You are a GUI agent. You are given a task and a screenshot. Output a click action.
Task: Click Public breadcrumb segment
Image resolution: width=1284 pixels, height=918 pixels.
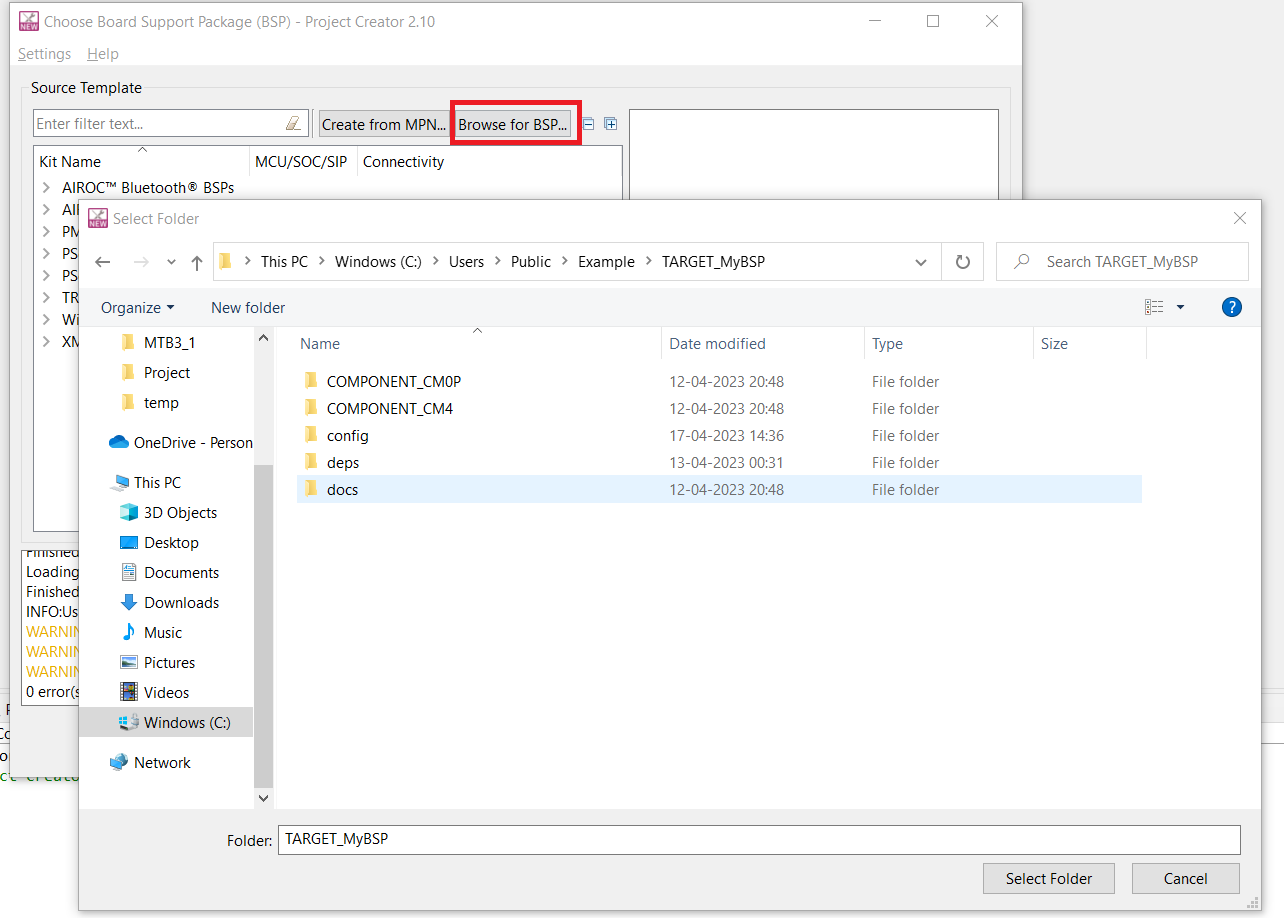(531, 262)
